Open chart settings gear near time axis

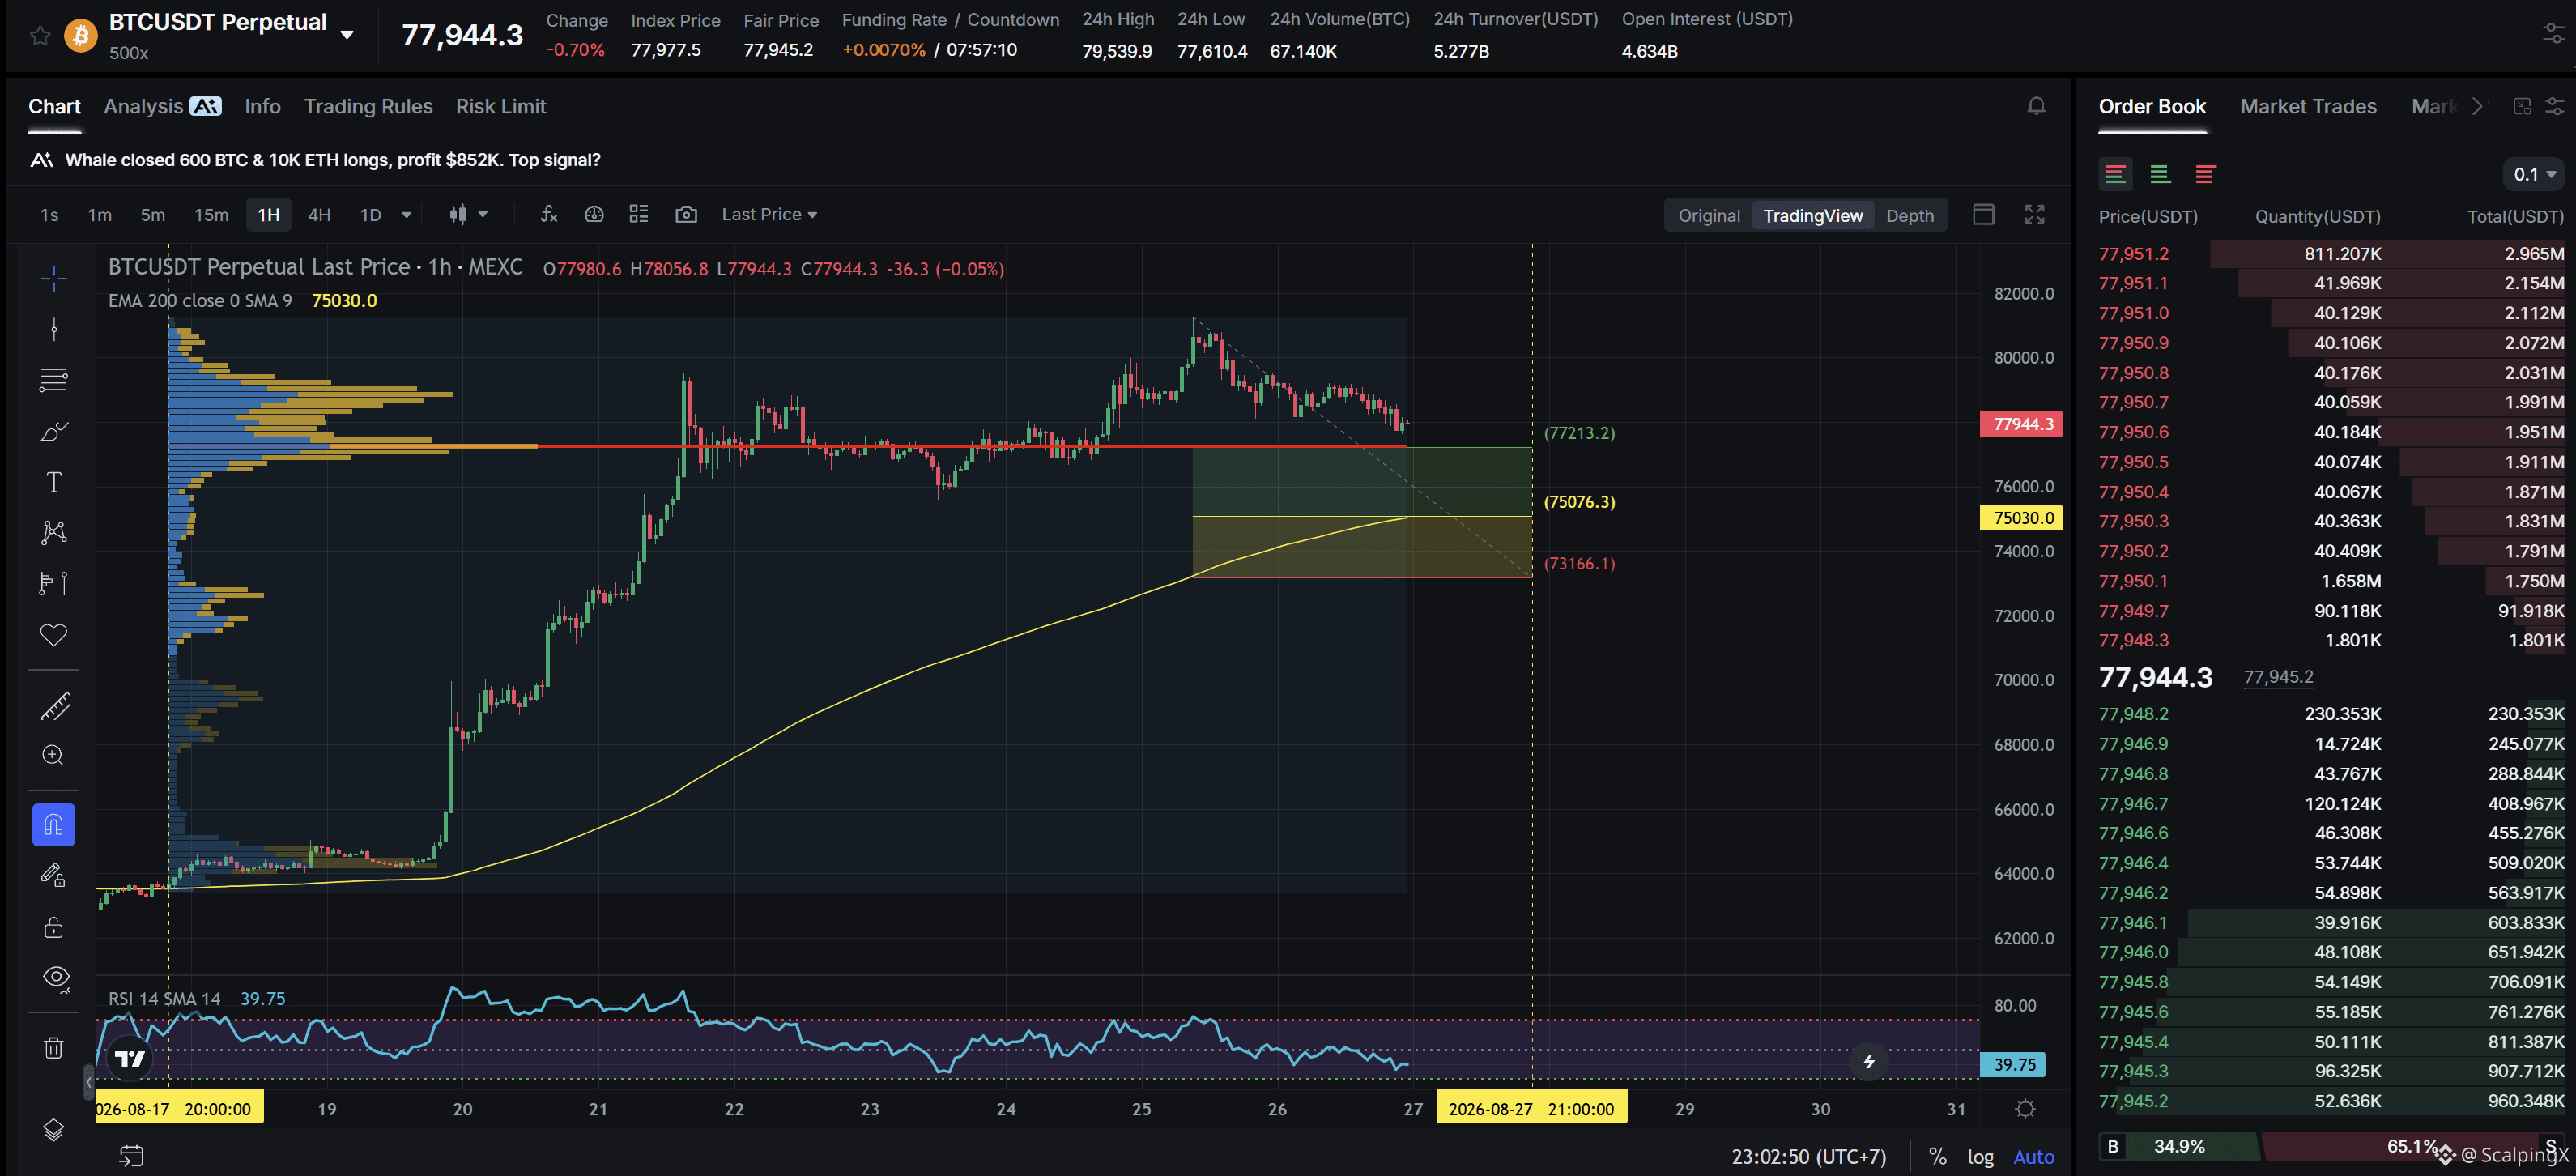pos(2025,1109)
